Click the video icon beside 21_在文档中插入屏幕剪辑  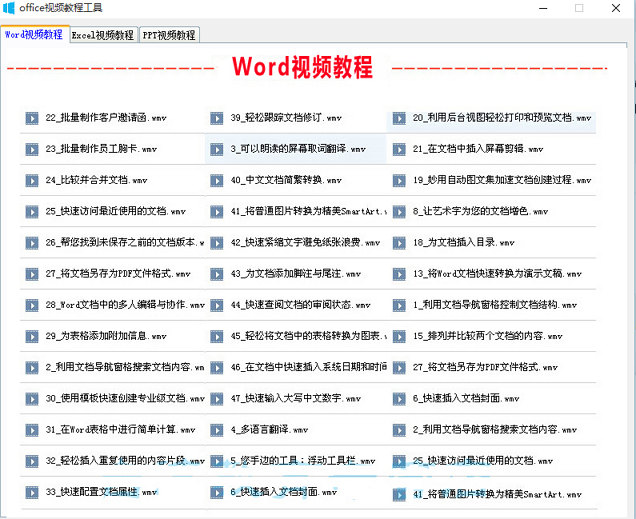coord(399,149)
